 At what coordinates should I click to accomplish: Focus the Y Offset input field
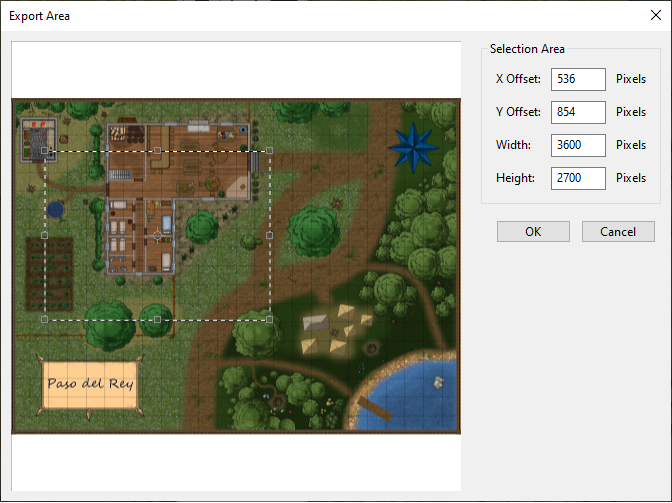tap(578, 112)
